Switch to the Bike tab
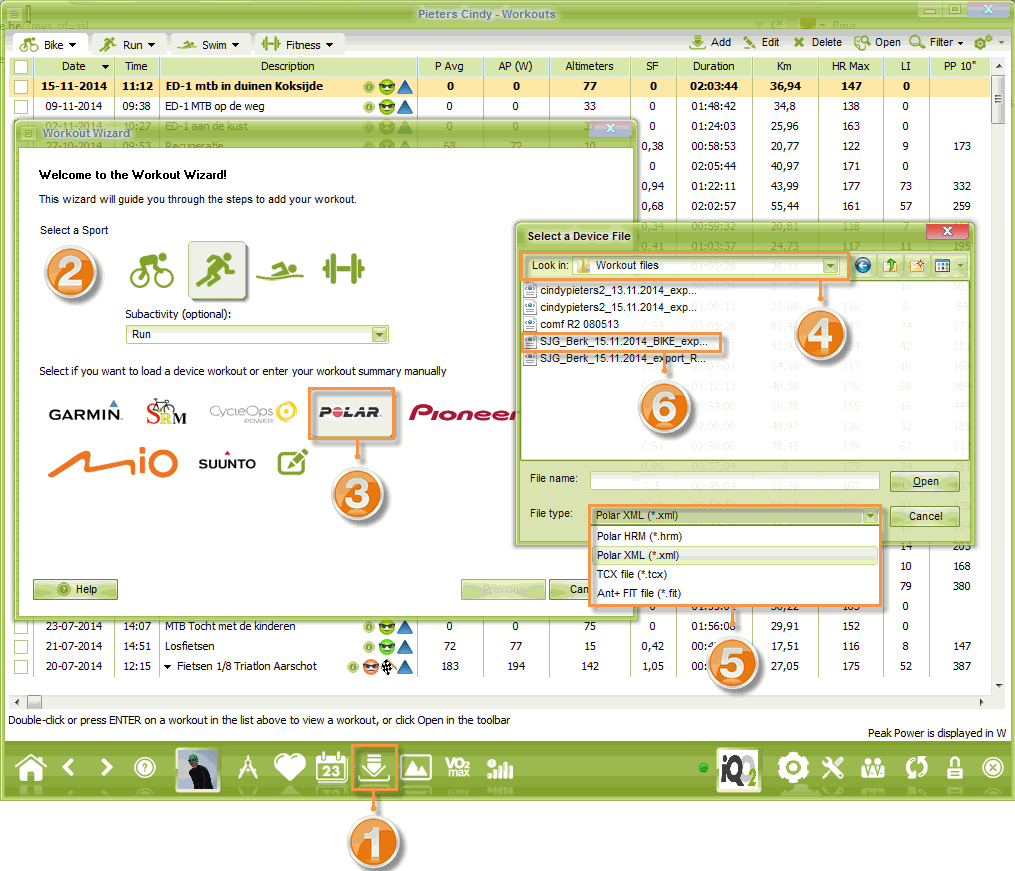1015x871 pixels. tap(48, 45)
